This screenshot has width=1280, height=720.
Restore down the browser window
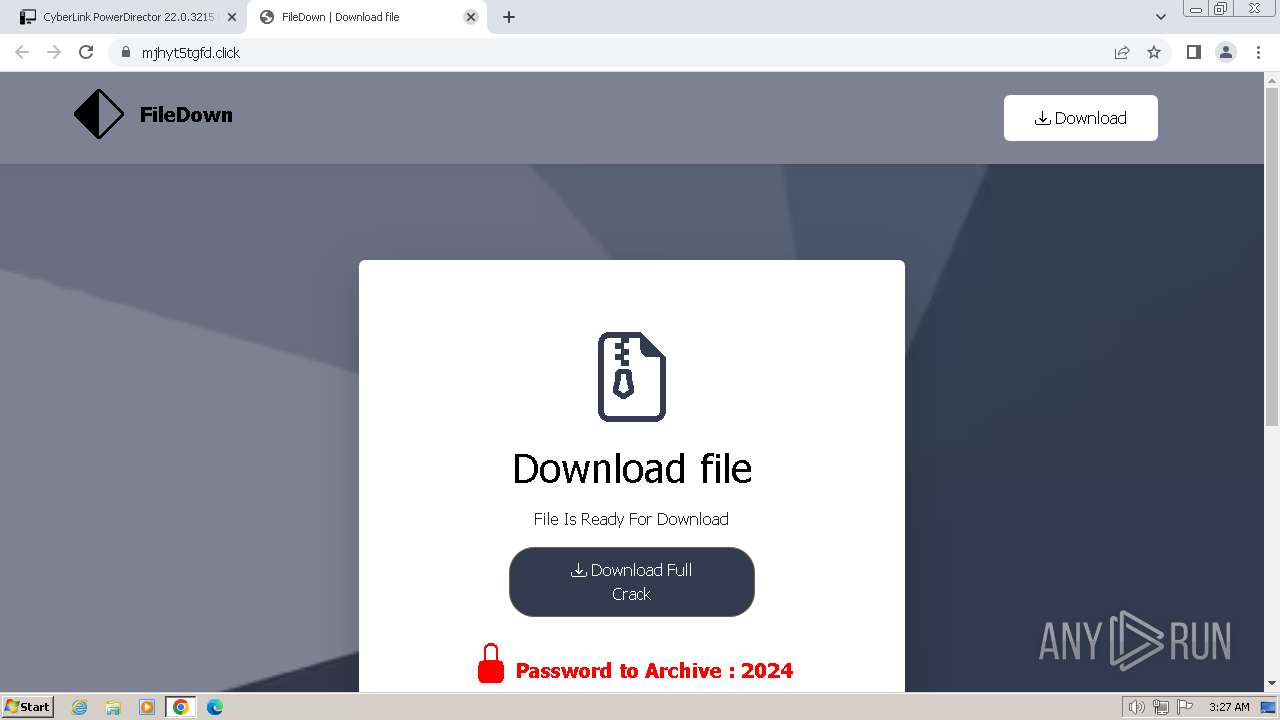(1221, 9)
